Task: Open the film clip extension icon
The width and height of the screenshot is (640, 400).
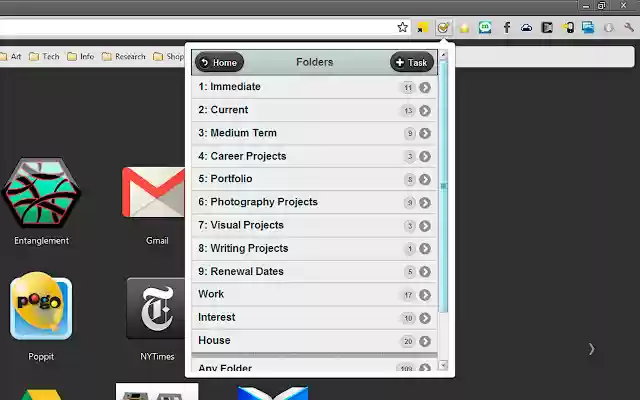Action: (x=547, y=28)
